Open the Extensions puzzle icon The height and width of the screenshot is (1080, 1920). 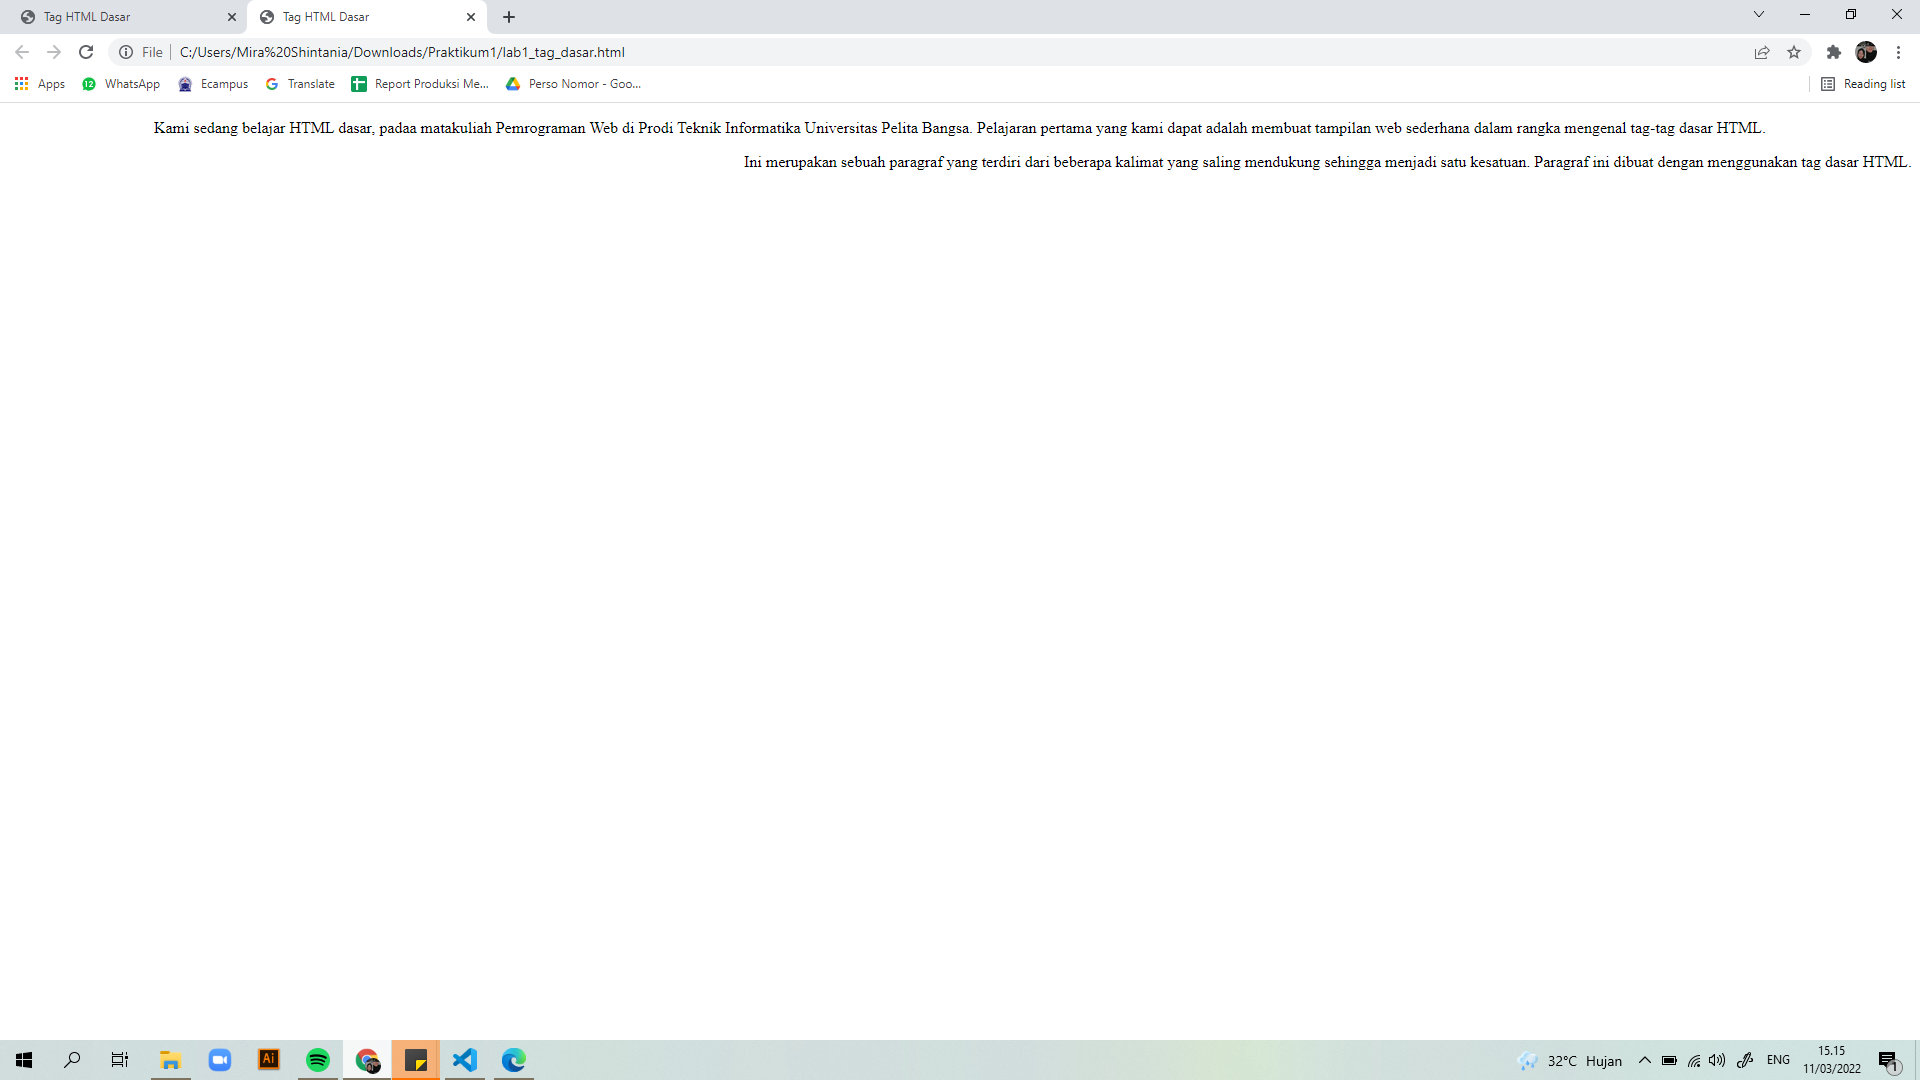click(x=1833, y=52)
